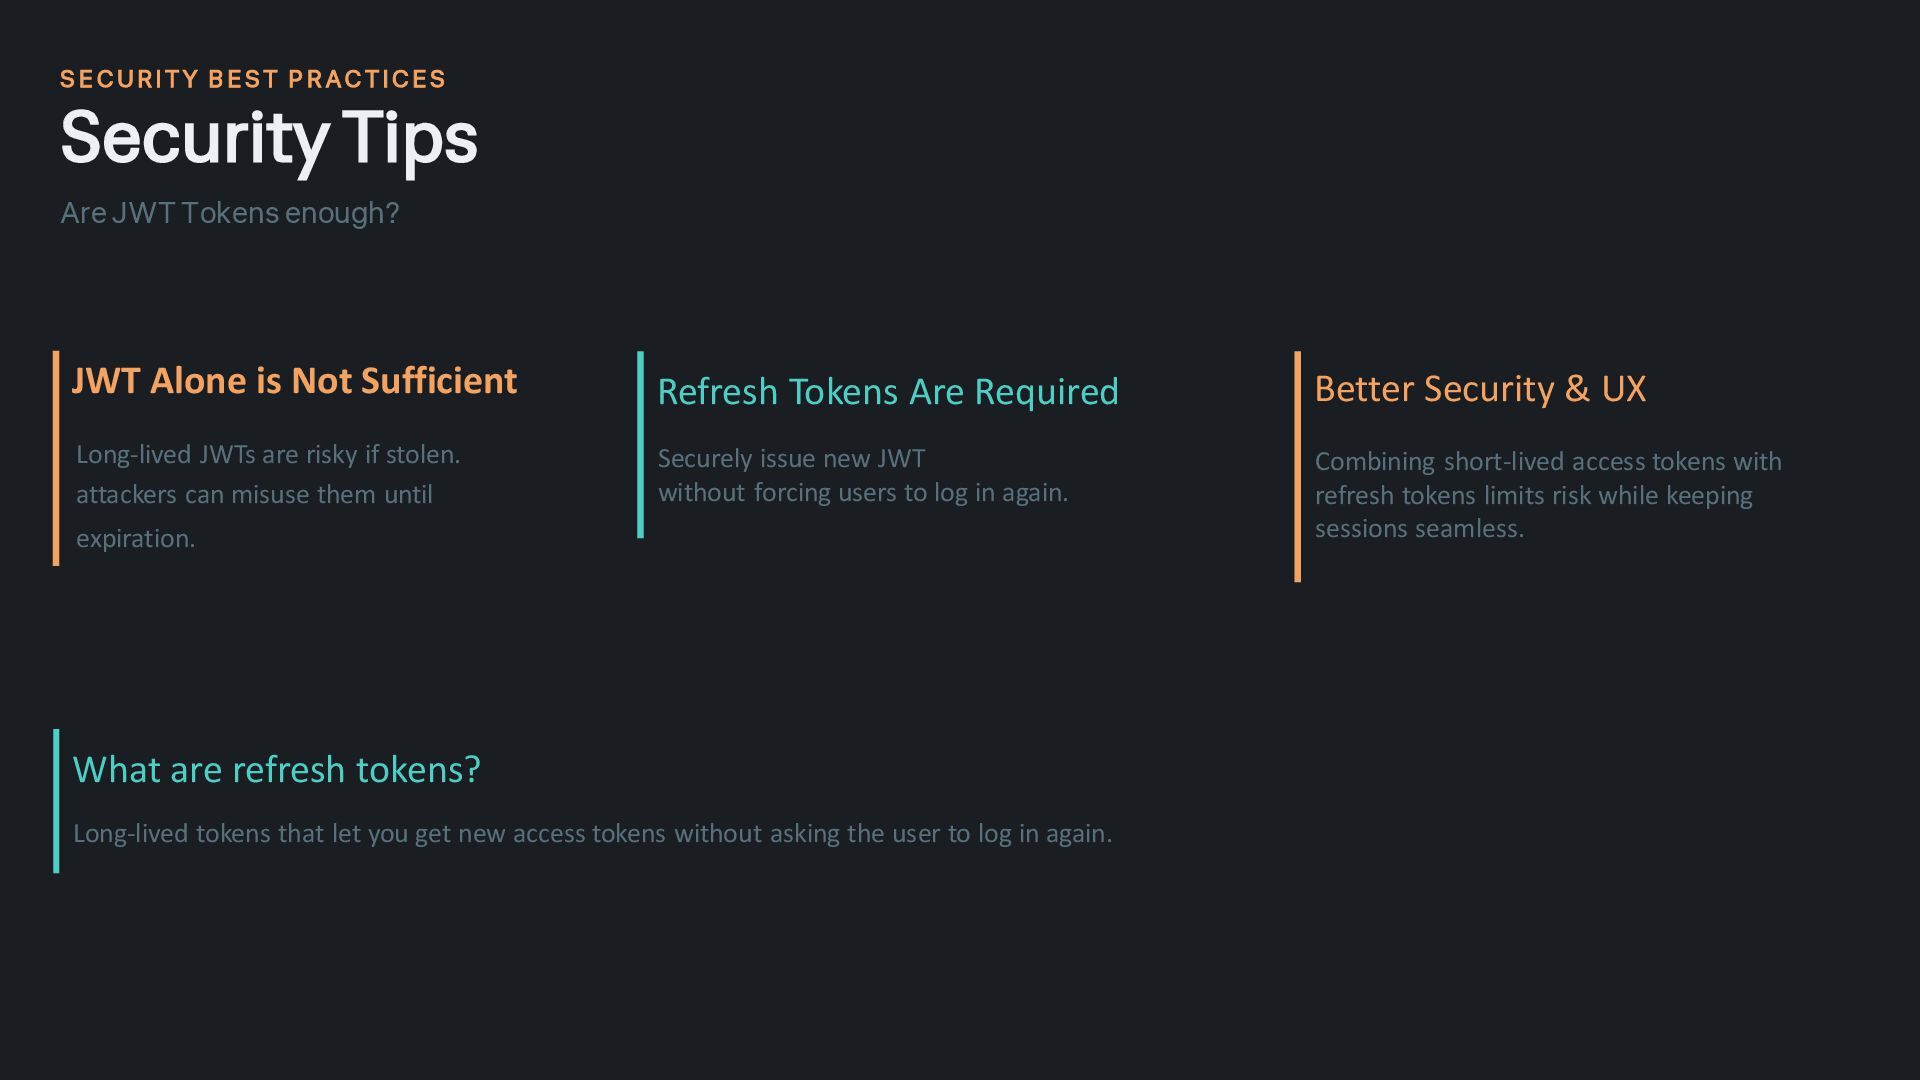
Task: Click the "attackers can misuse them until" line
Action: coord(254,494)
